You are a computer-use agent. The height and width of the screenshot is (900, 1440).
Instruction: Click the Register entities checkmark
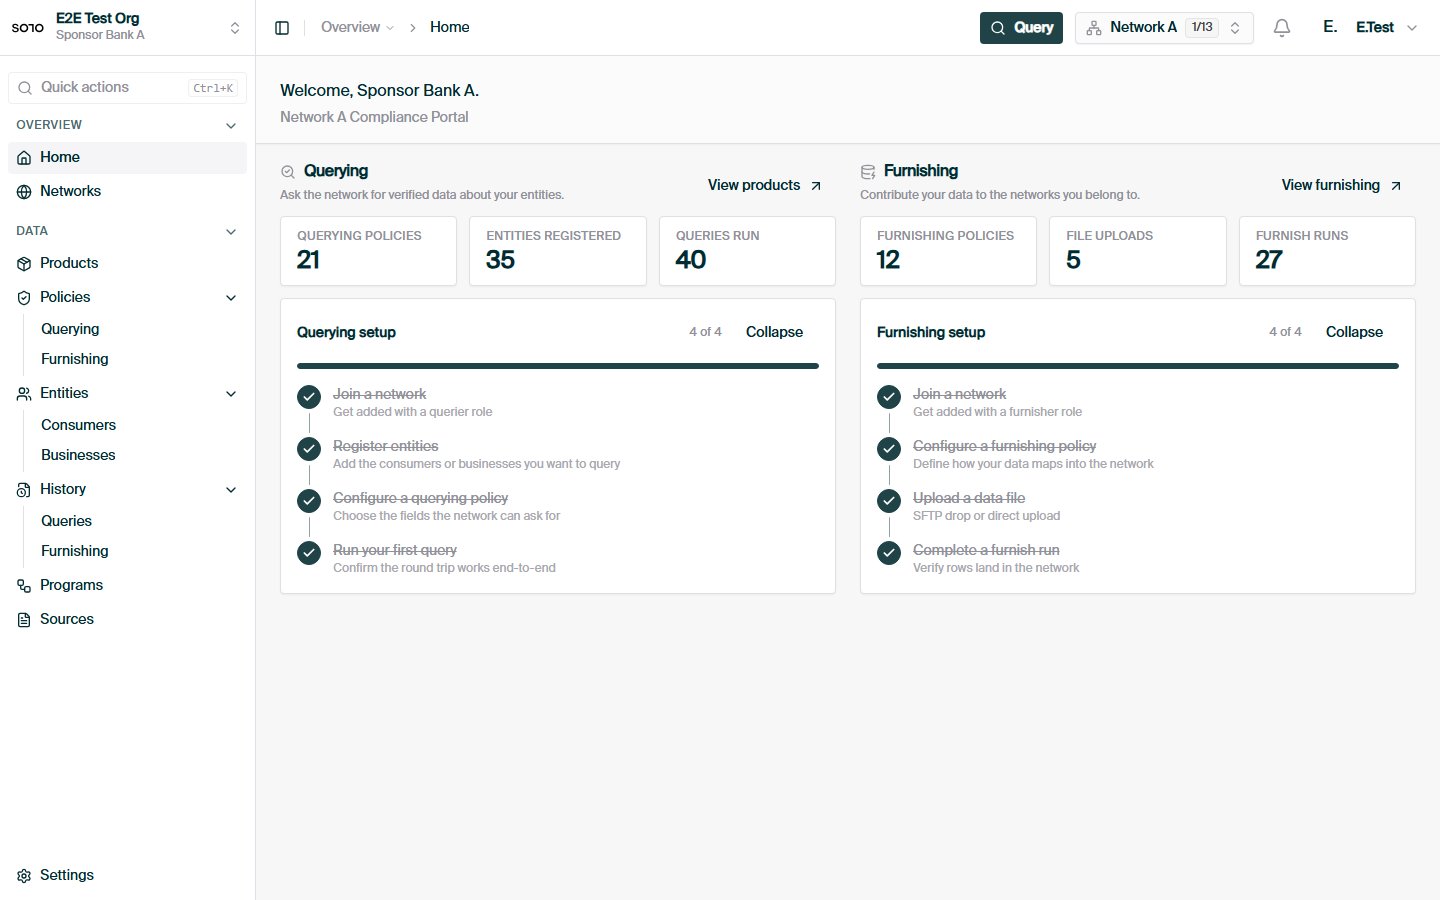[x=309, y=449]
